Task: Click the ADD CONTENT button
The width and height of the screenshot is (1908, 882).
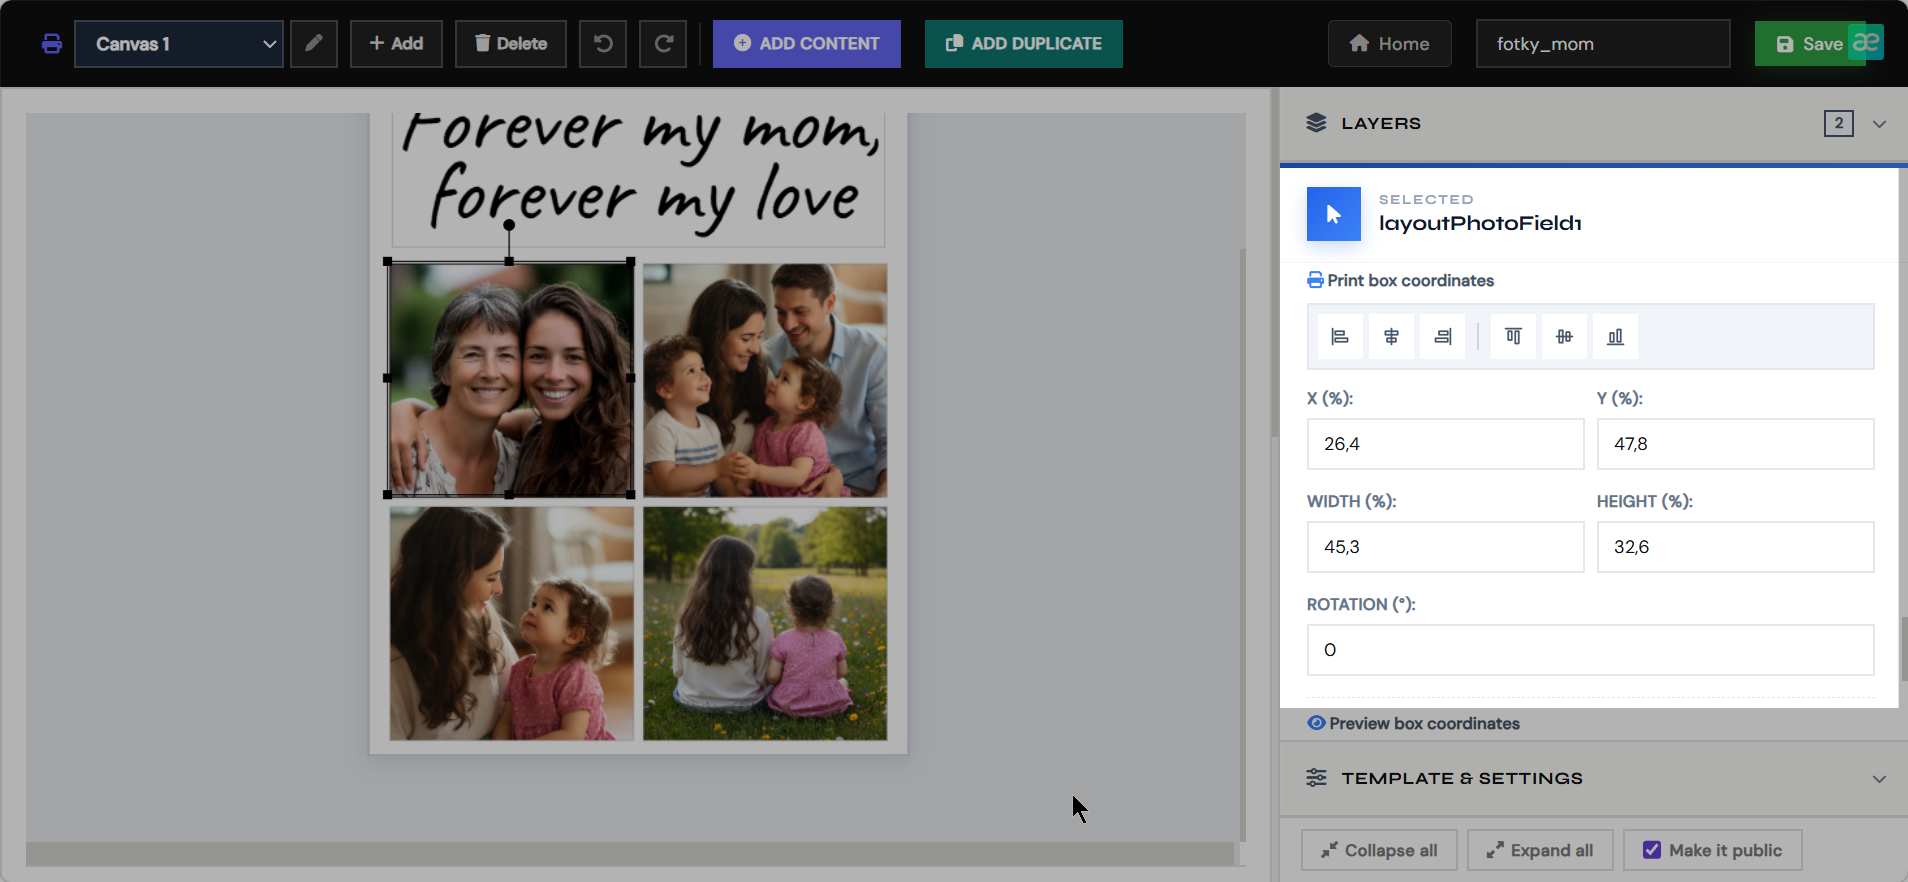Action: click(x=807, y=44)
